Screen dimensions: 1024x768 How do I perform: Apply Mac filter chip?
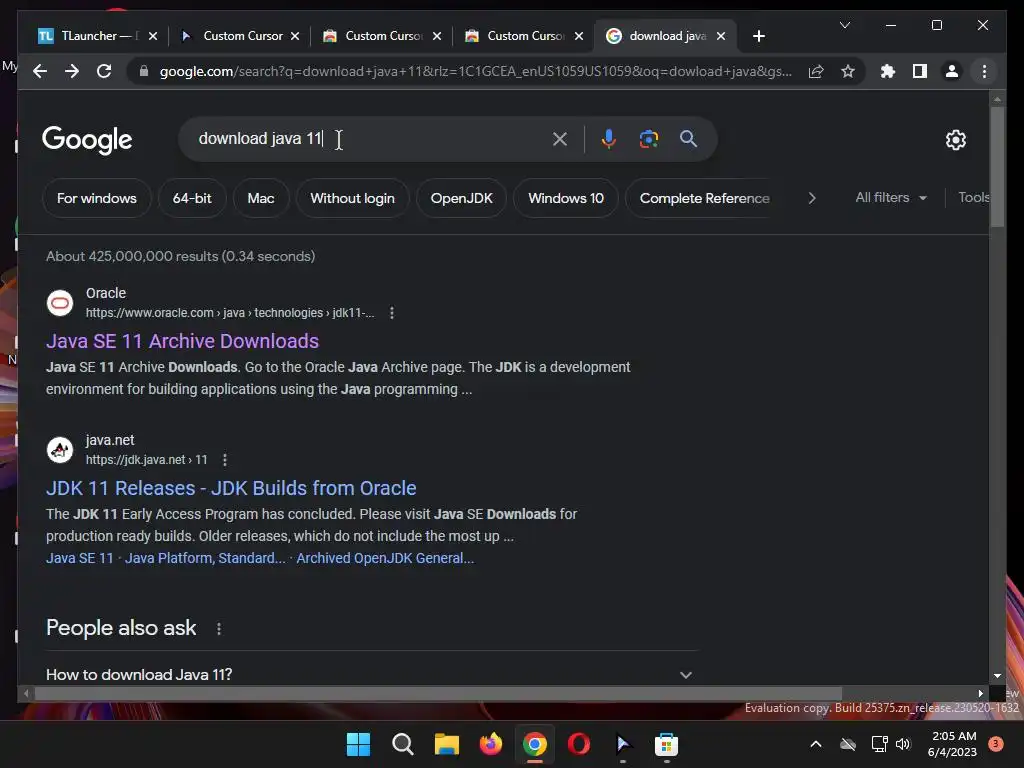tap(261, 198)
